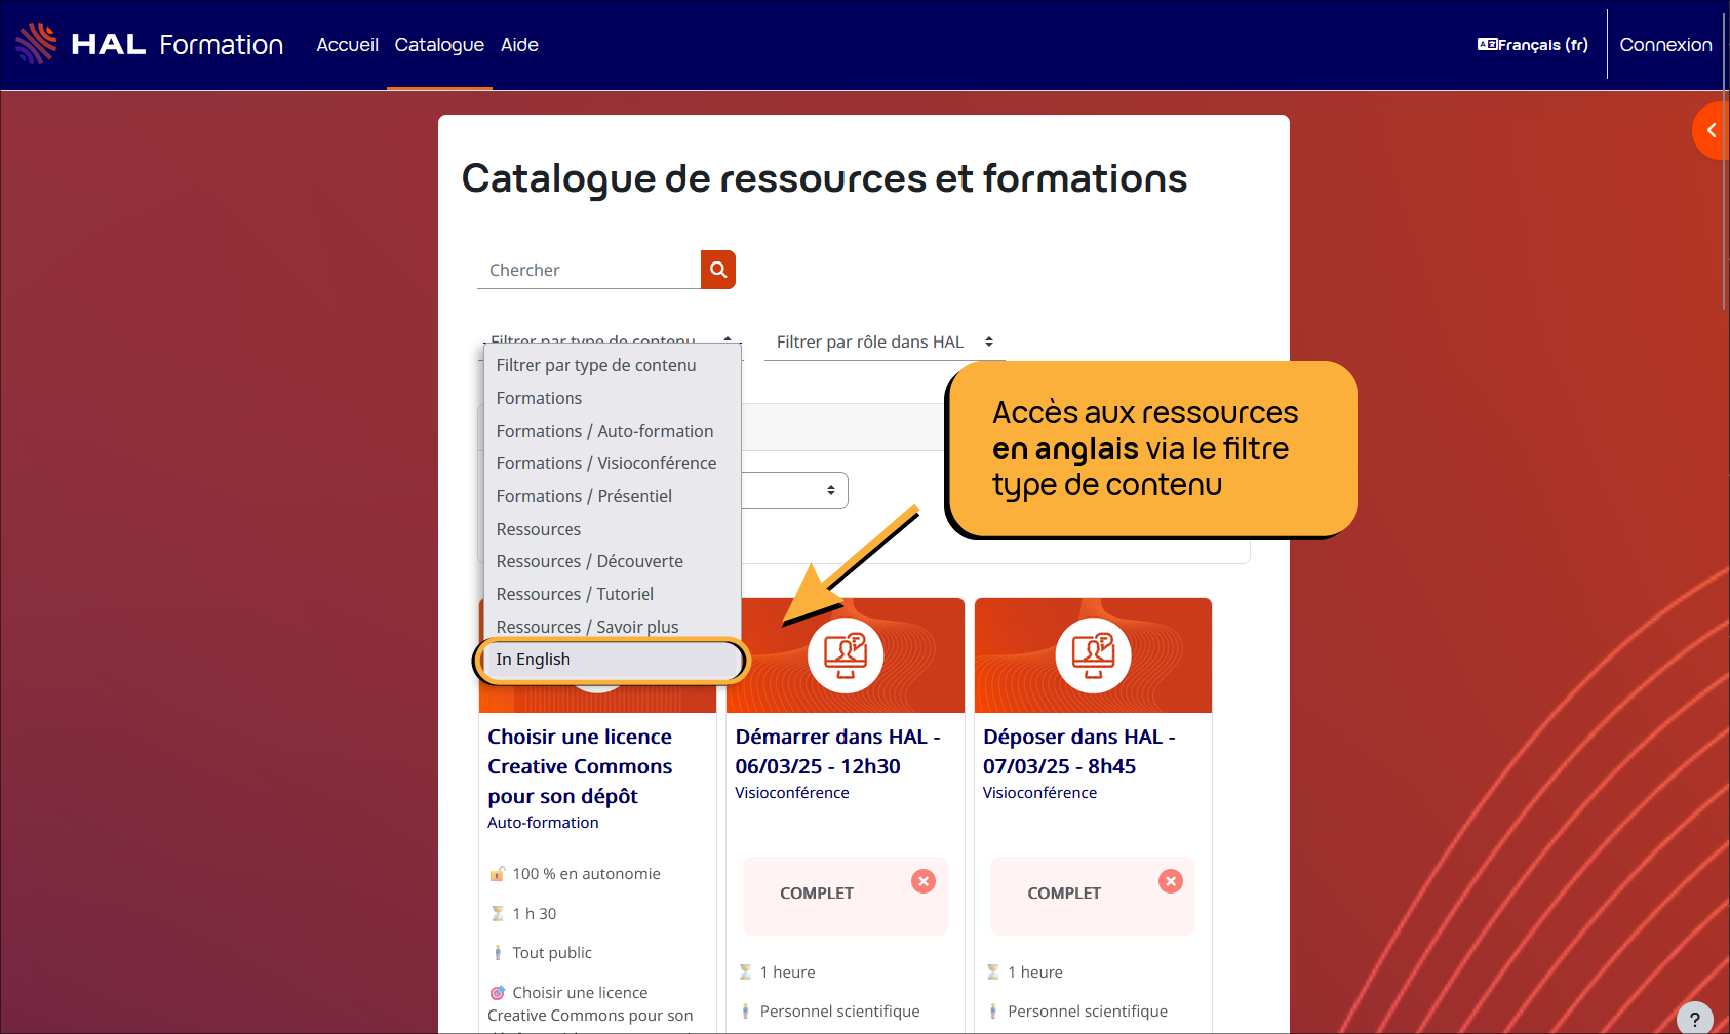Viewport: 1730px width, 1034px height.
Task: Click the Connexion link
Action: [x=1666, y=45]
